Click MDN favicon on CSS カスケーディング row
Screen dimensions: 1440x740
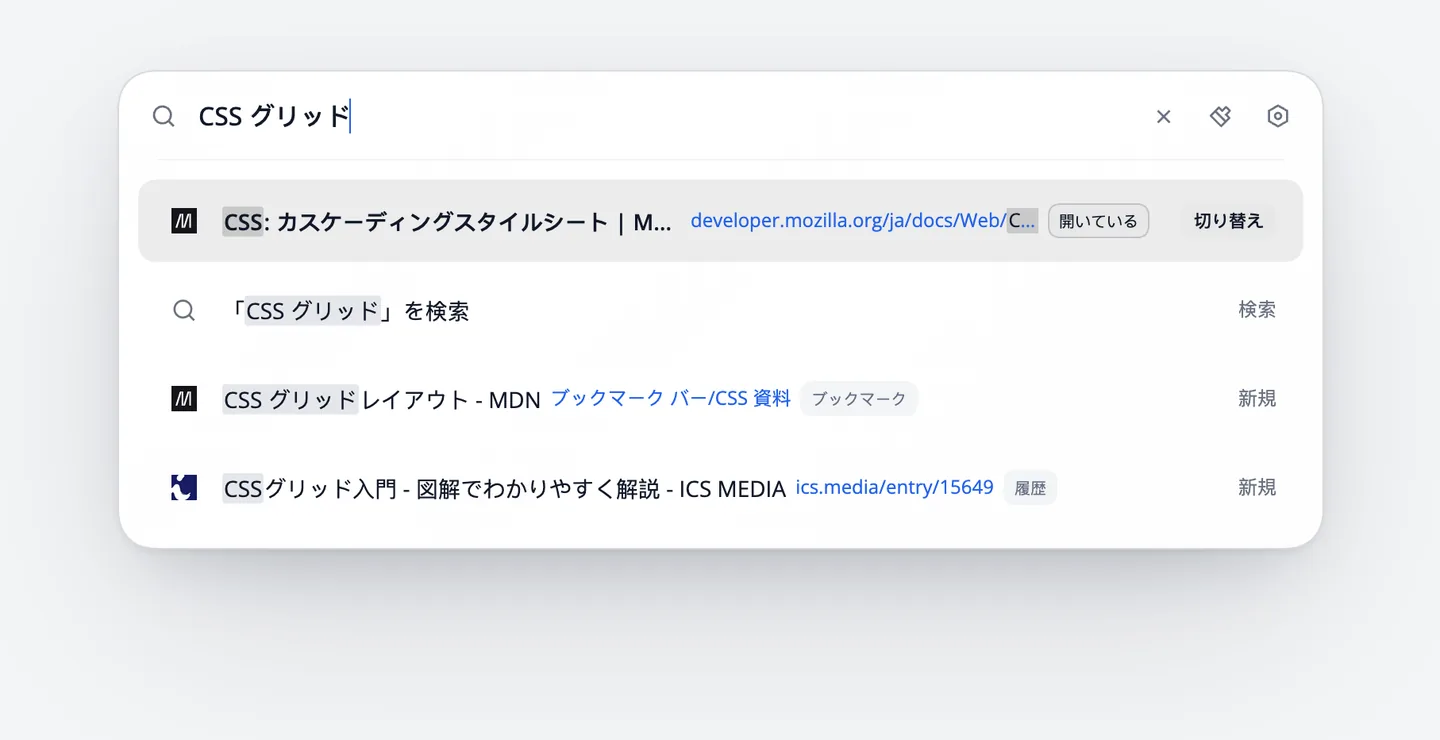[184, 221]
